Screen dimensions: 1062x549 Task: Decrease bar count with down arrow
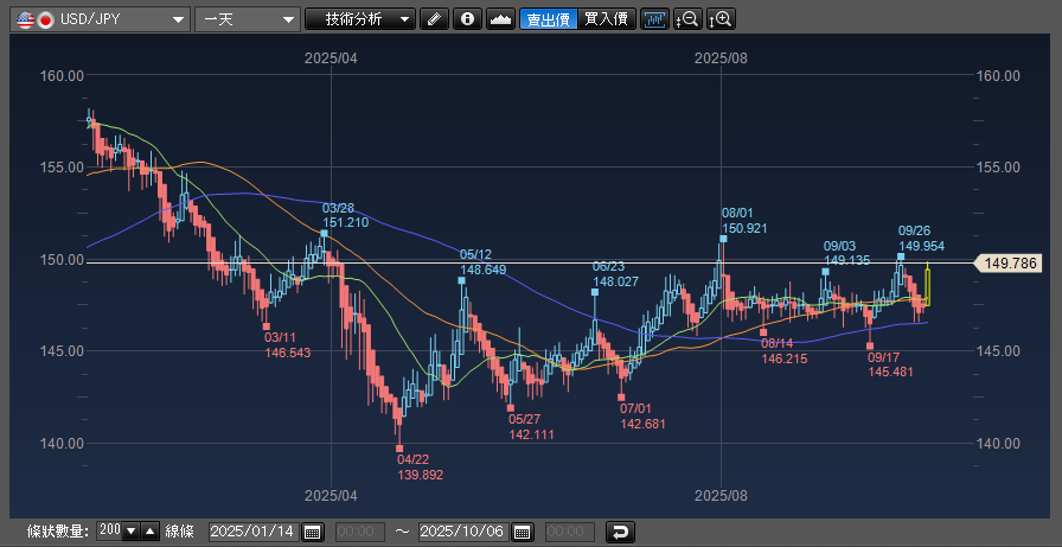(x=130, y=532)
